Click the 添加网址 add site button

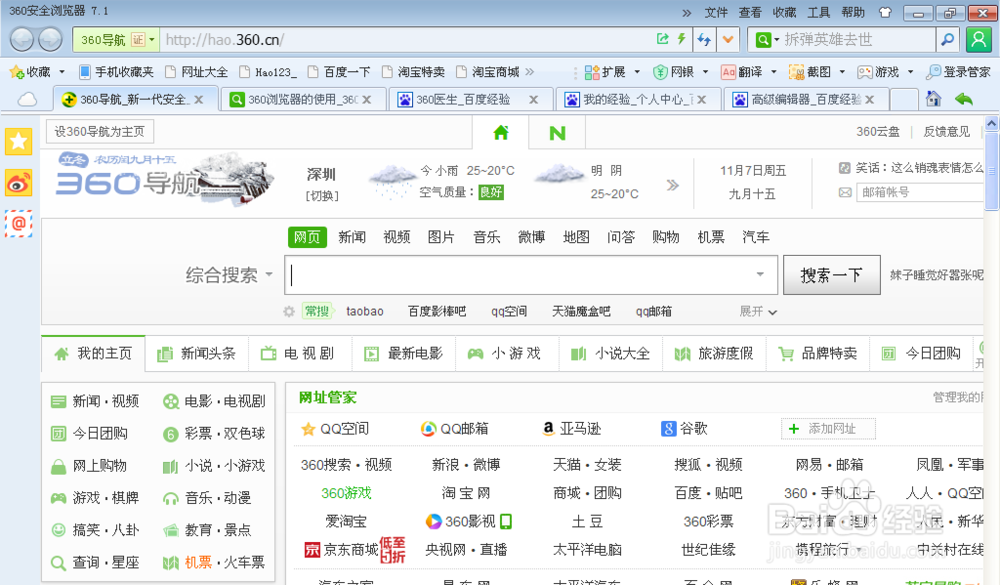pyautogui.click(x=828, y=429)
